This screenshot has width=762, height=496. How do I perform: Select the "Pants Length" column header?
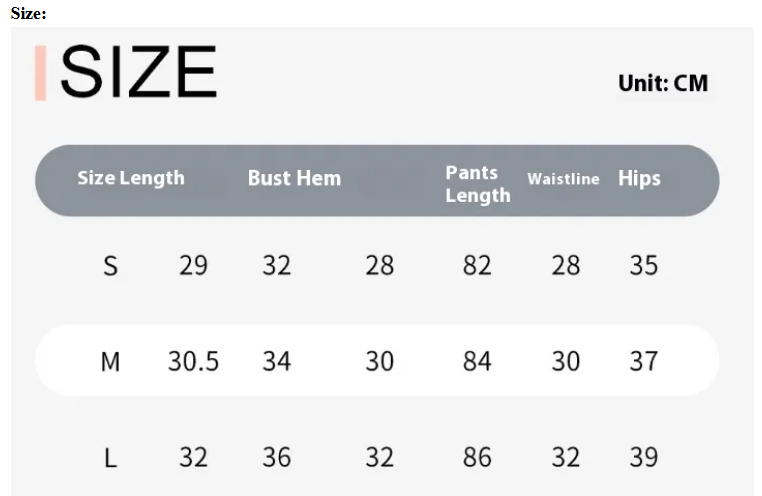click(477, 184)
